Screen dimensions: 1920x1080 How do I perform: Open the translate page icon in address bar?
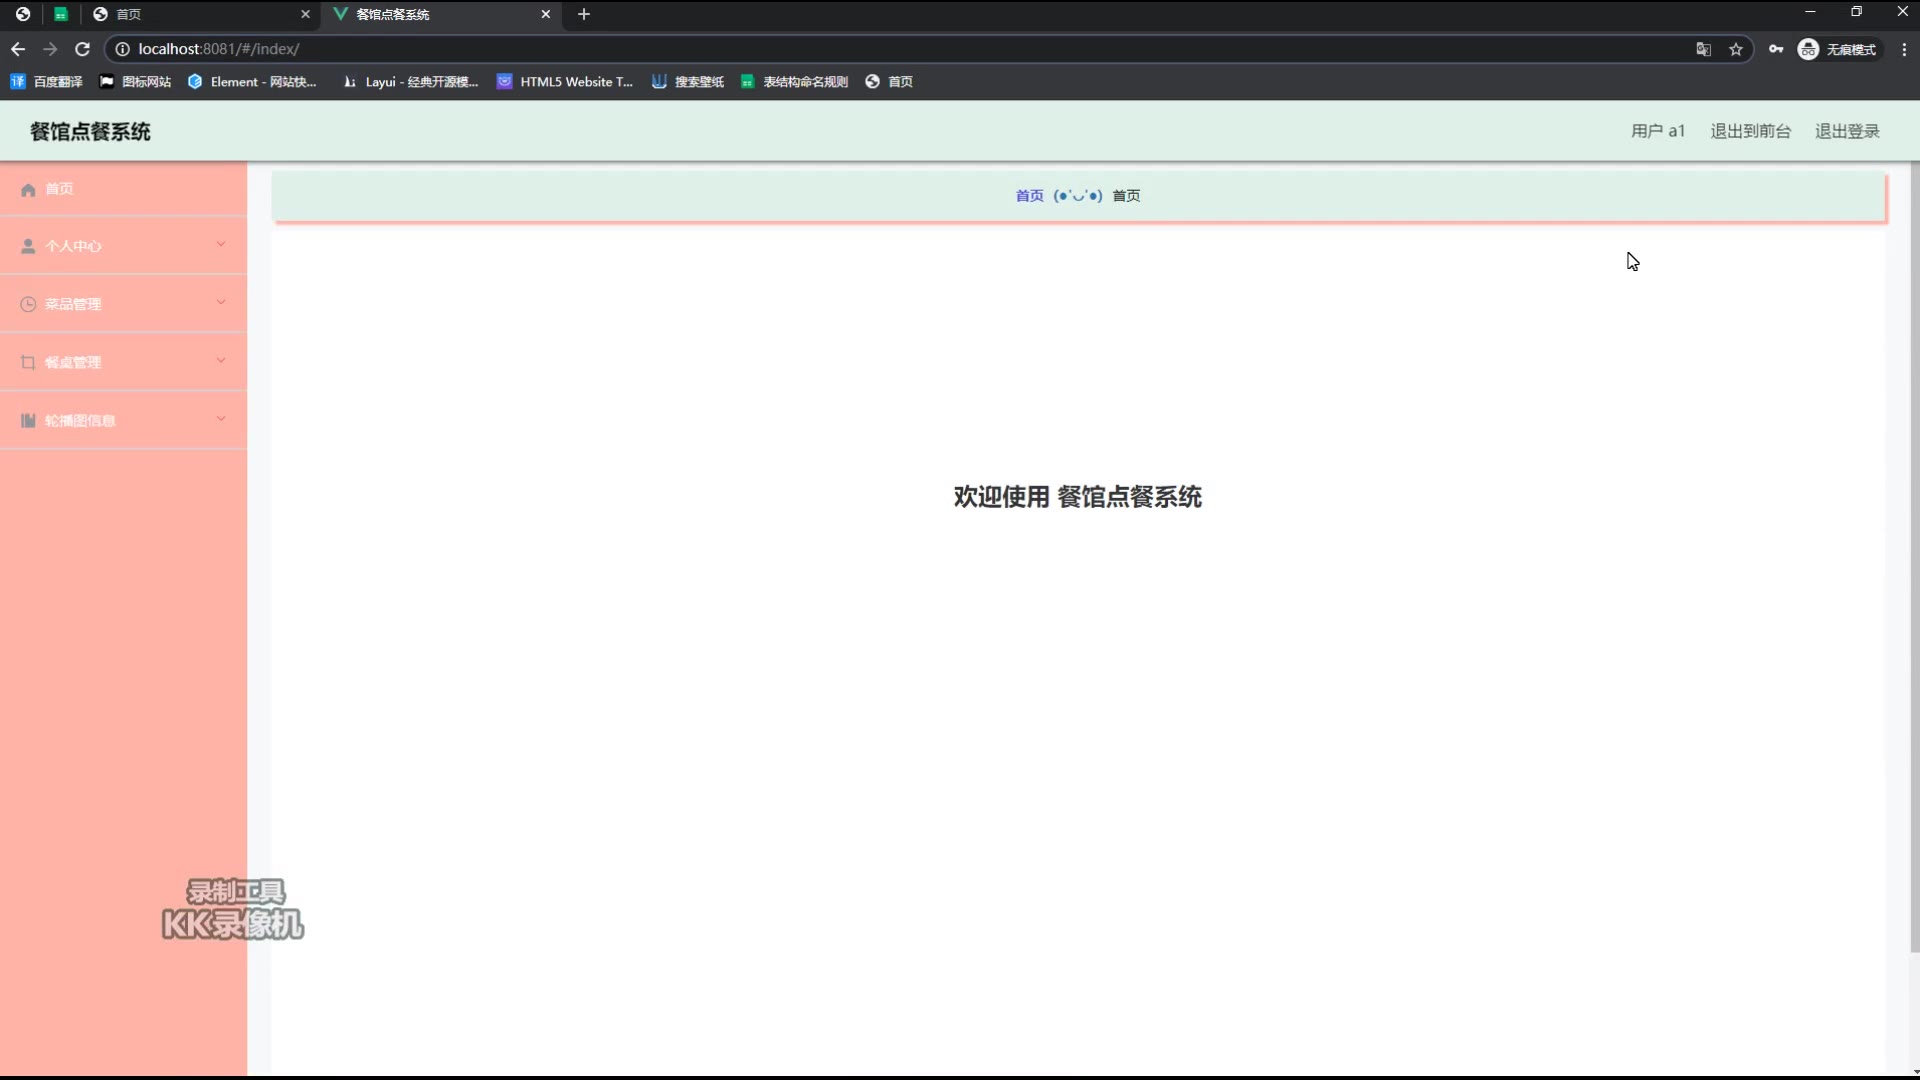coord(1704,49)
